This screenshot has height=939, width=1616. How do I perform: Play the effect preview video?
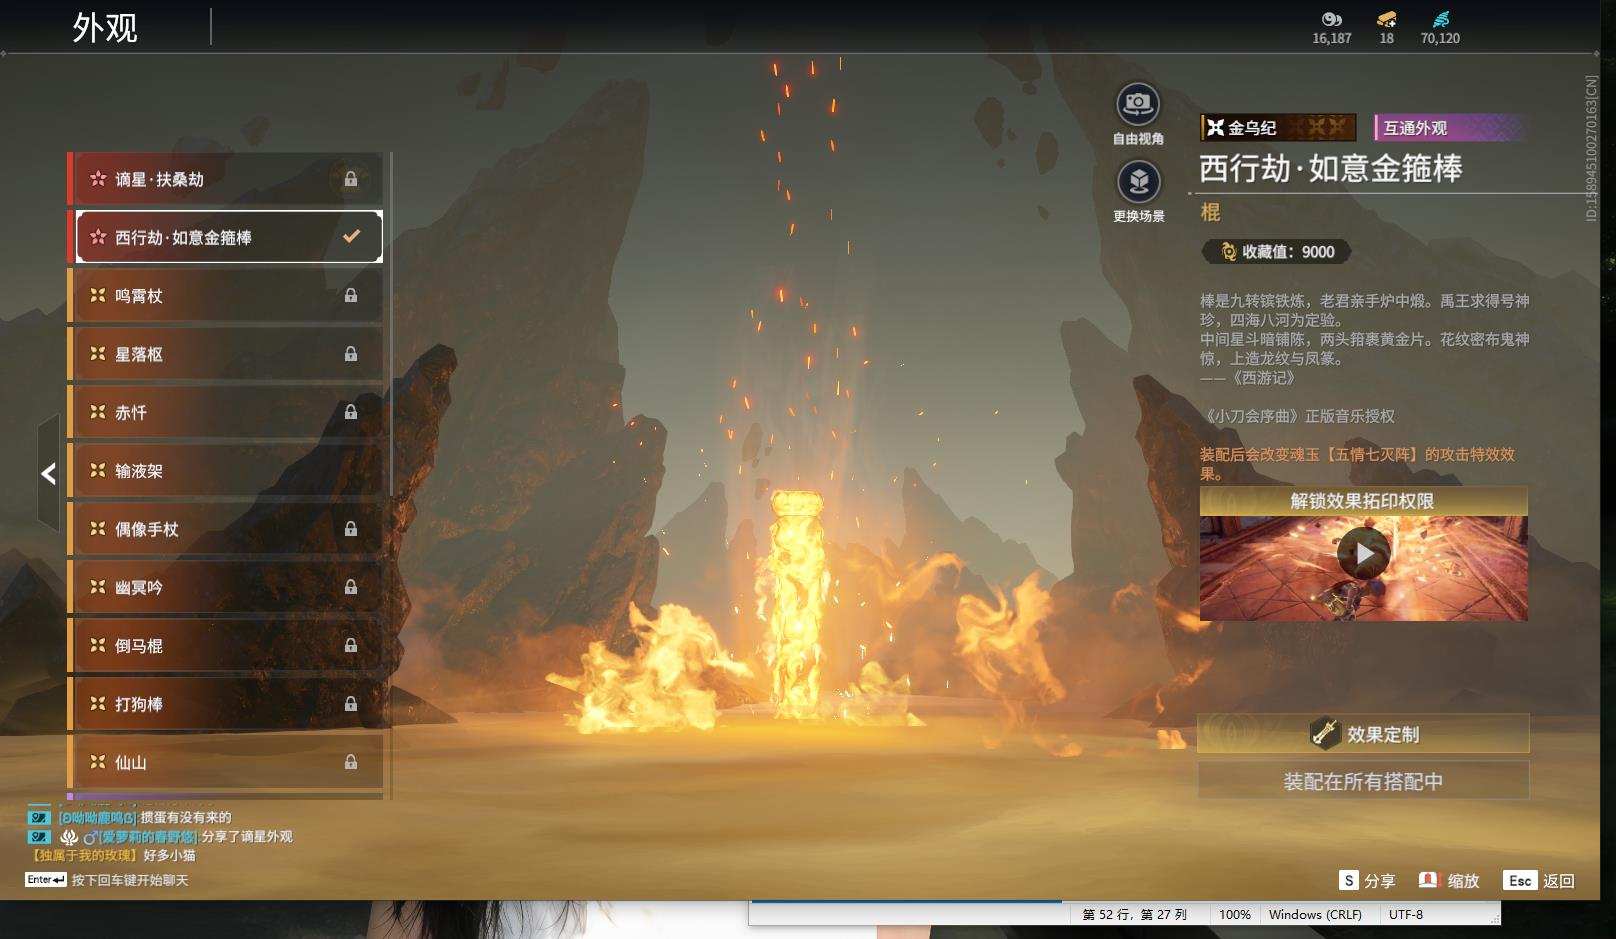[x=1364, y=553]
